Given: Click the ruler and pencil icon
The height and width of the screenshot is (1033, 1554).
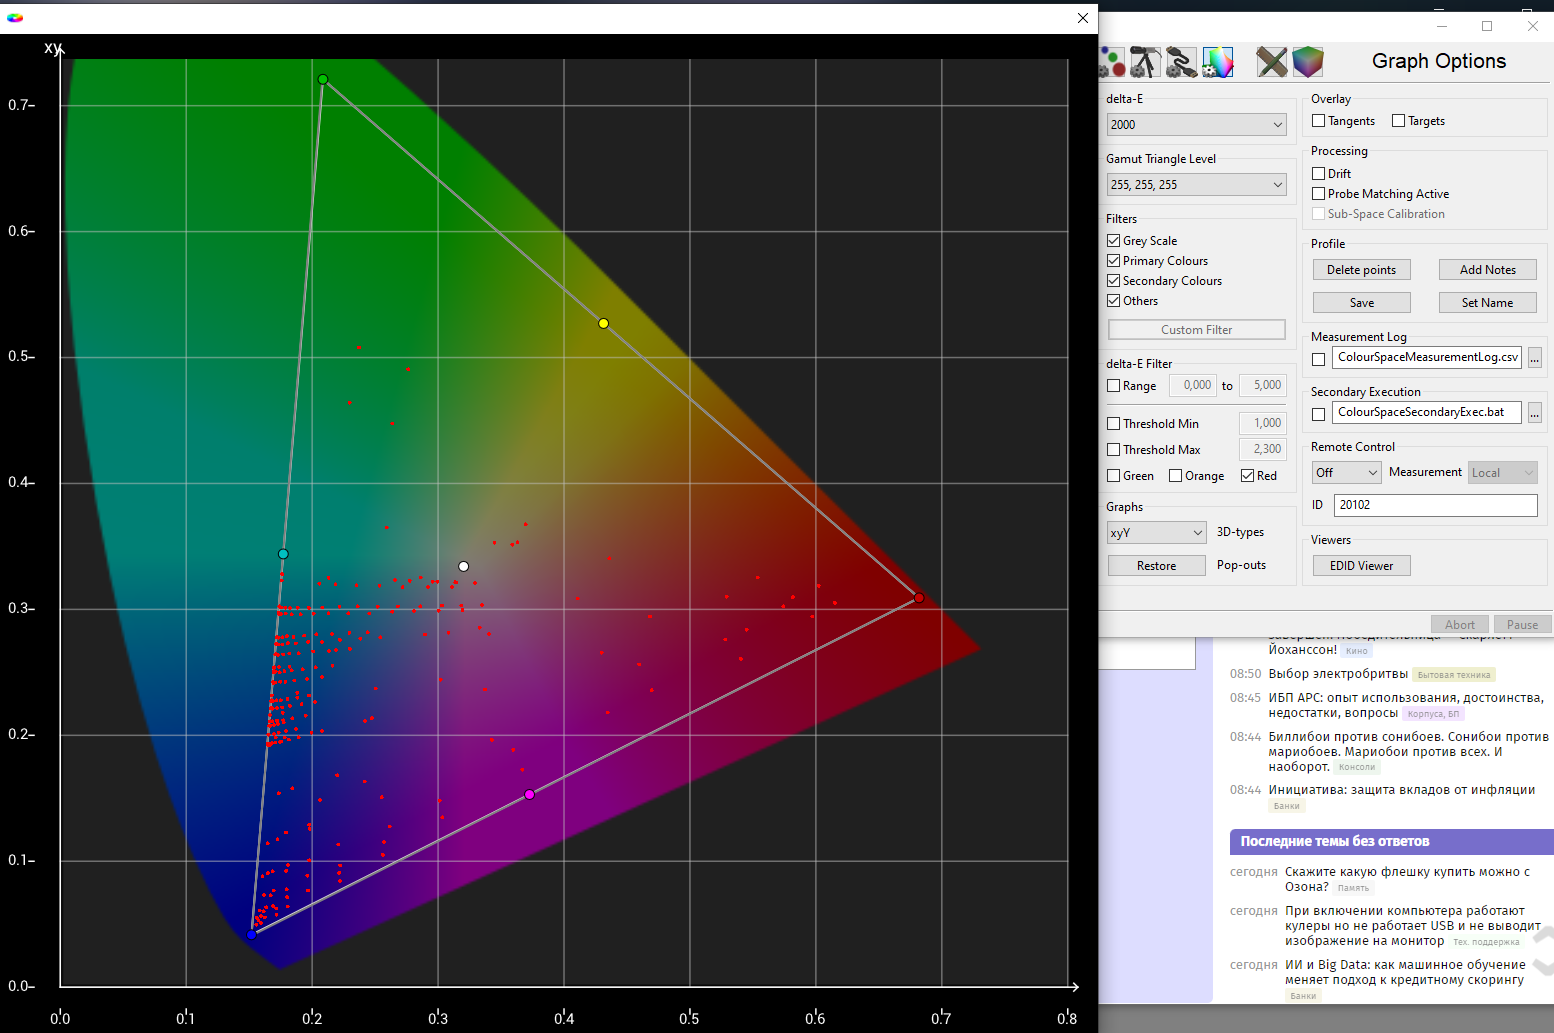Looking at the screenshot, I should point(1271,62).
